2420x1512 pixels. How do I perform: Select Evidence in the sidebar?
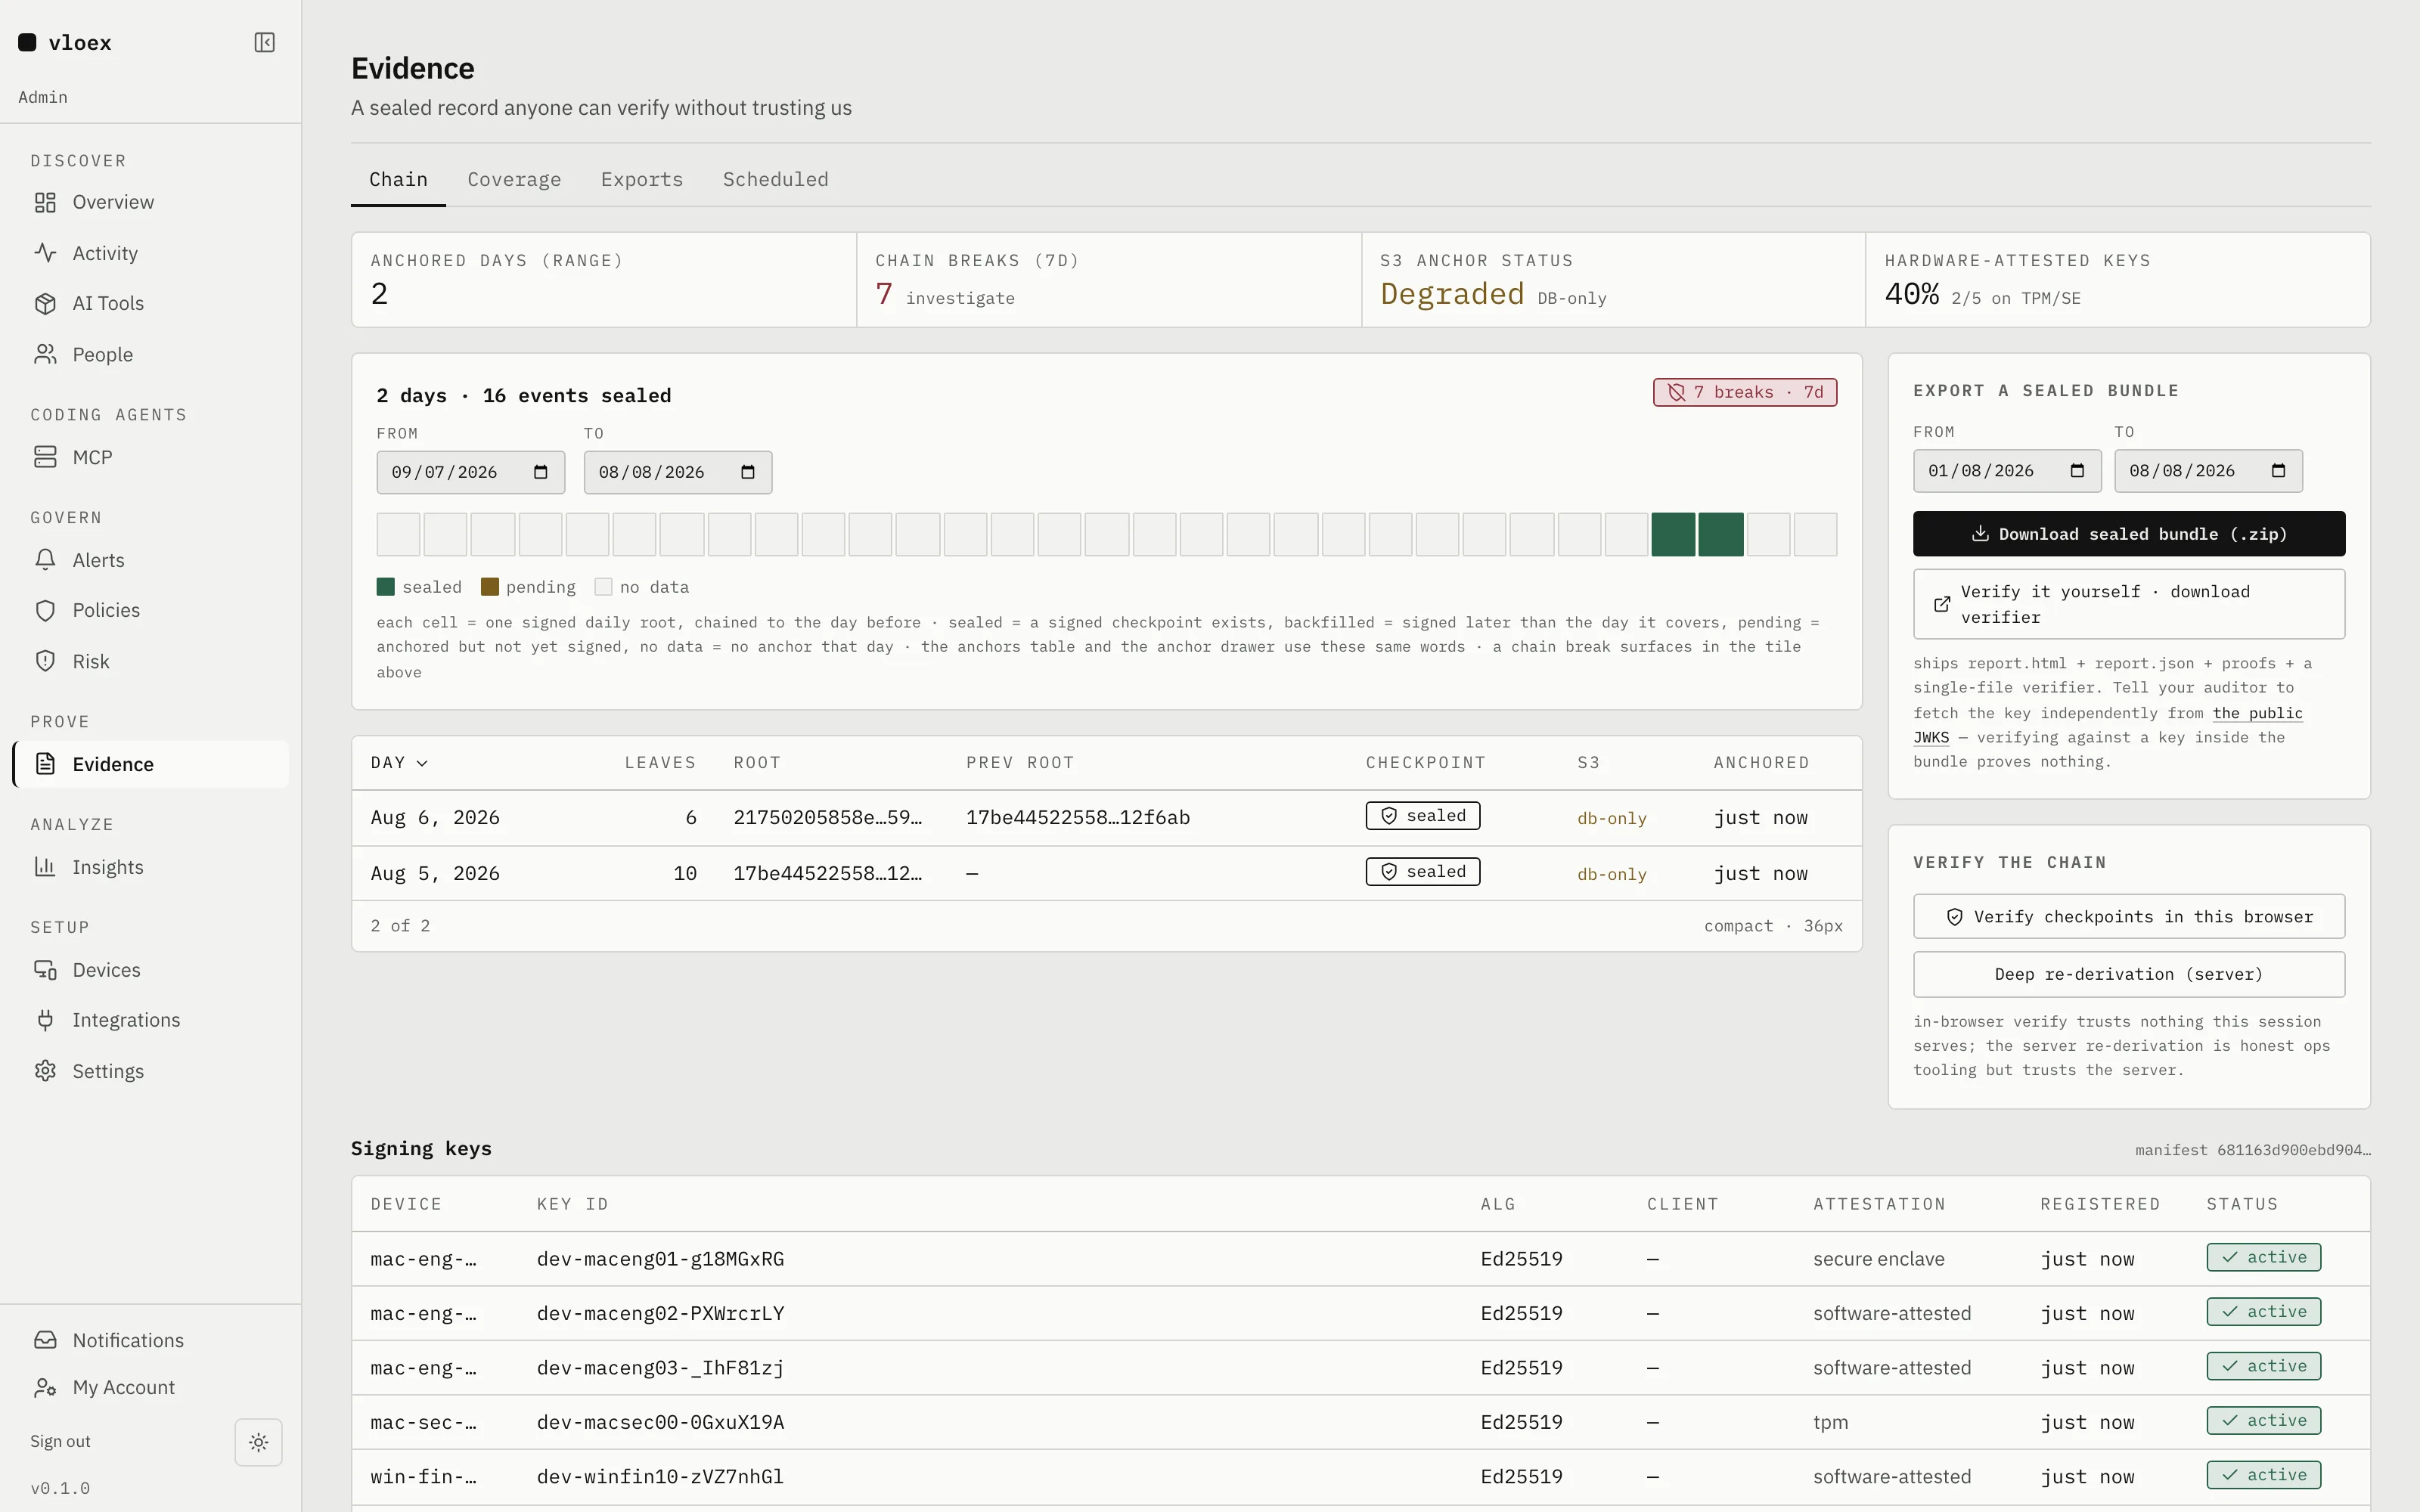(x=151, y=764)
